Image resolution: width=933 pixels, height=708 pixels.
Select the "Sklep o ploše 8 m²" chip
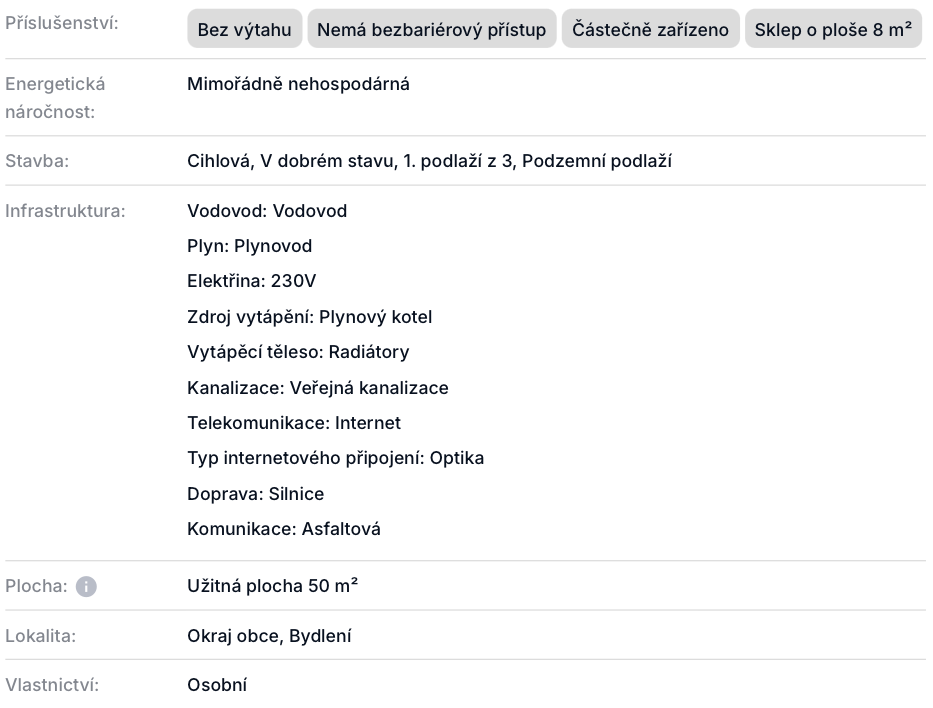[833, 30]
